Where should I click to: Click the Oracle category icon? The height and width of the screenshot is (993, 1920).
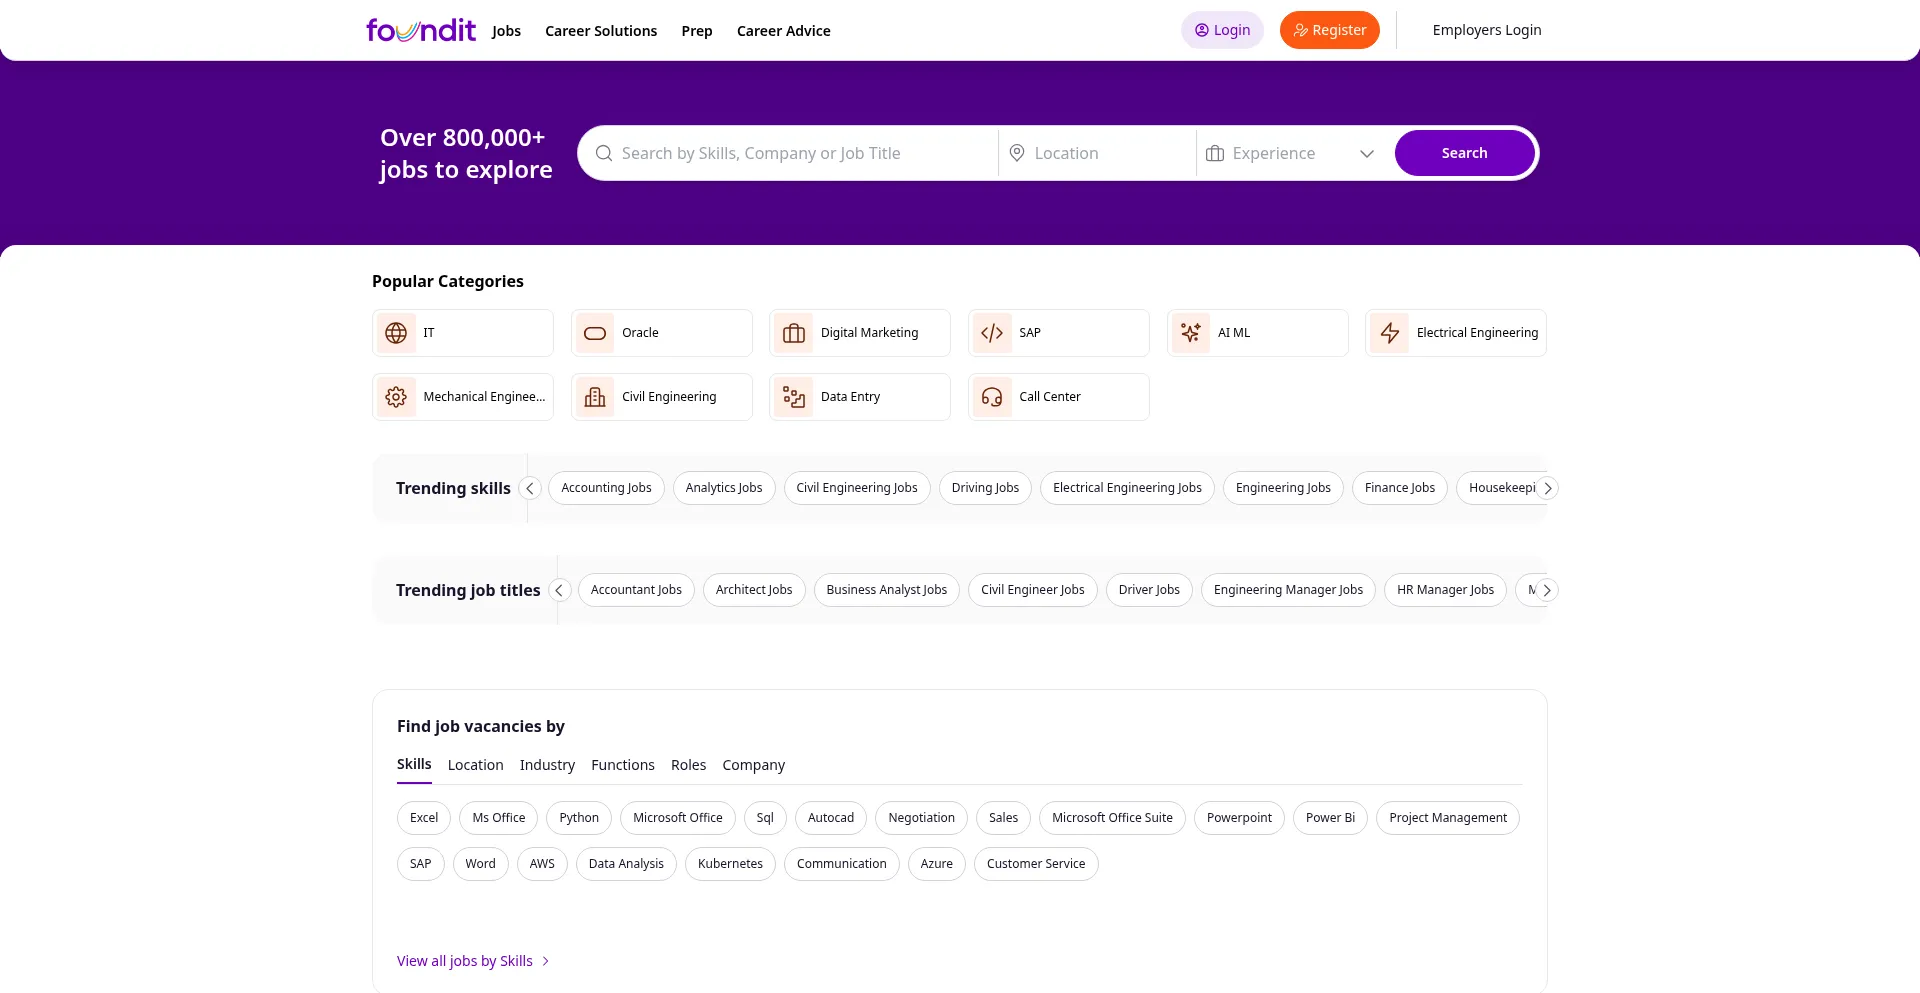(595, 333)
